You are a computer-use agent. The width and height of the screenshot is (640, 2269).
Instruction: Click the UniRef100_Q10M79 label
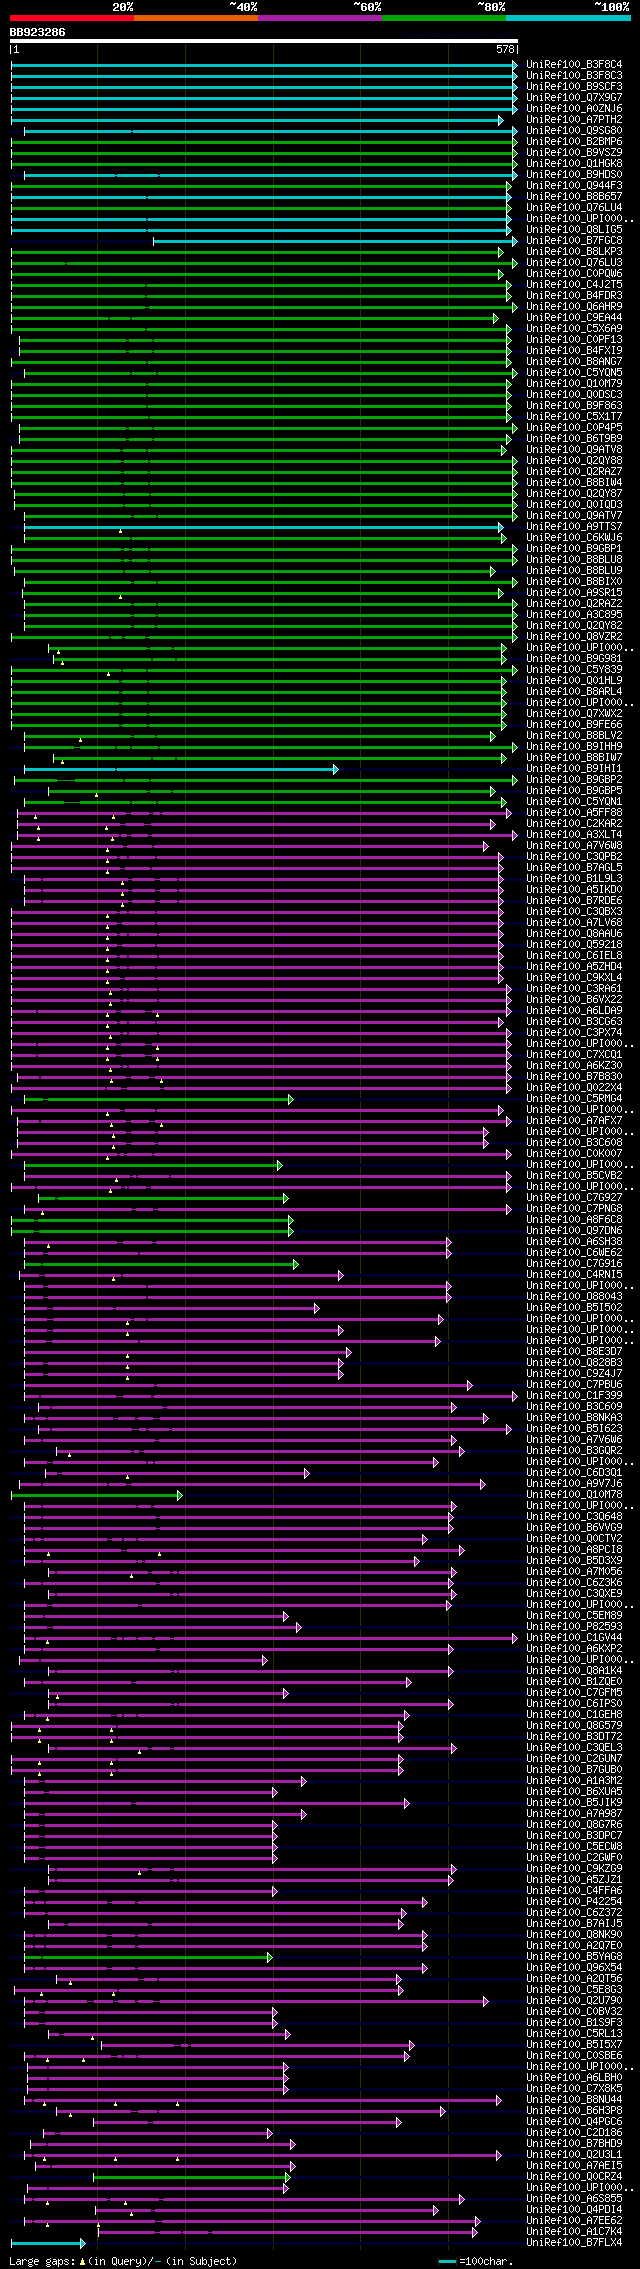(574, 383)
